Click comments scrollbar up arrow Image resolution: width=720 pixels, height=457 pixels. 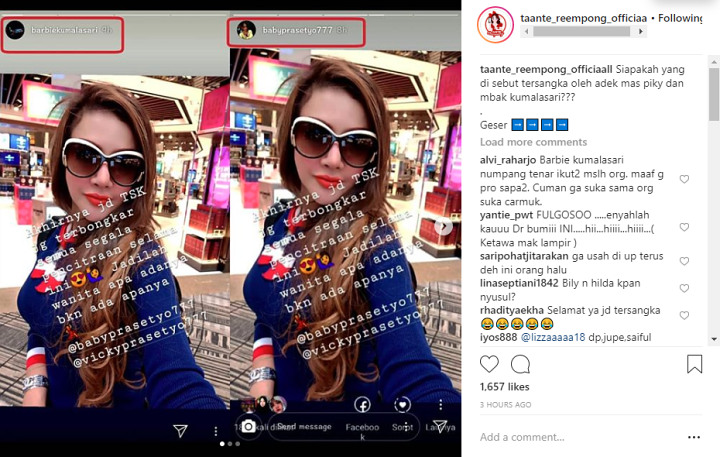pyautogui.click(x=714, y=61)
